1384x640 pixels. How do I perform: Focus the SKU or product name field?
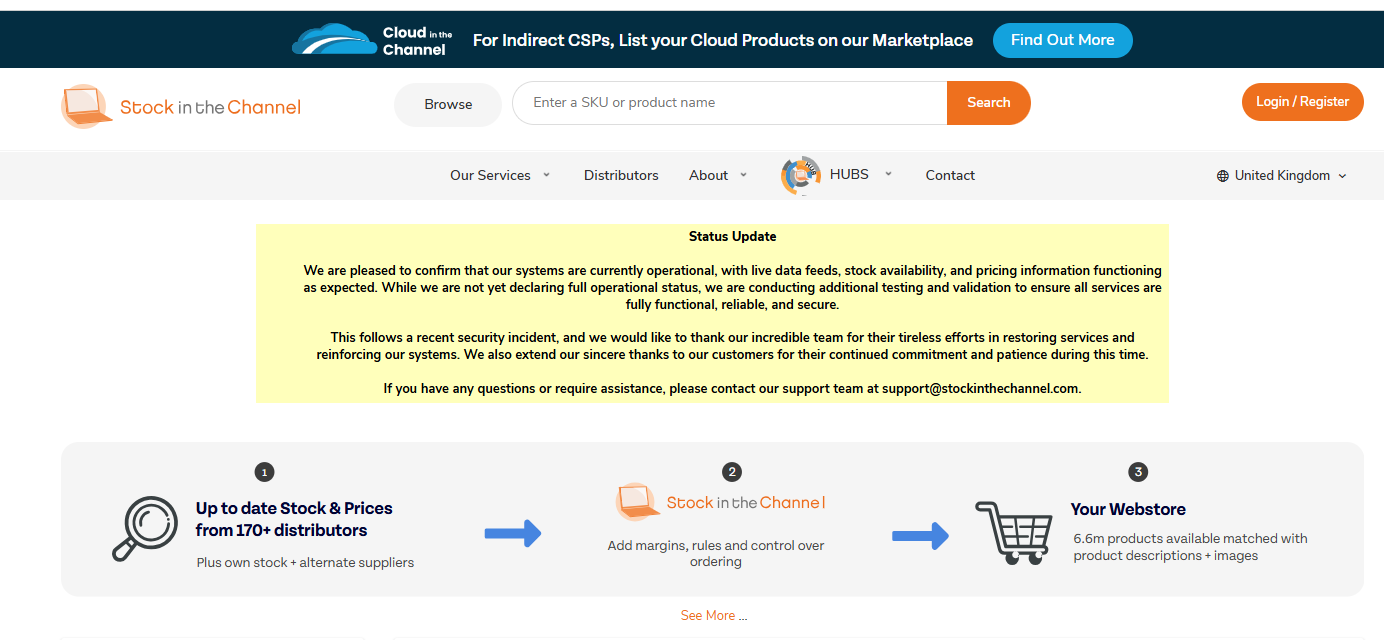[730, 103]
